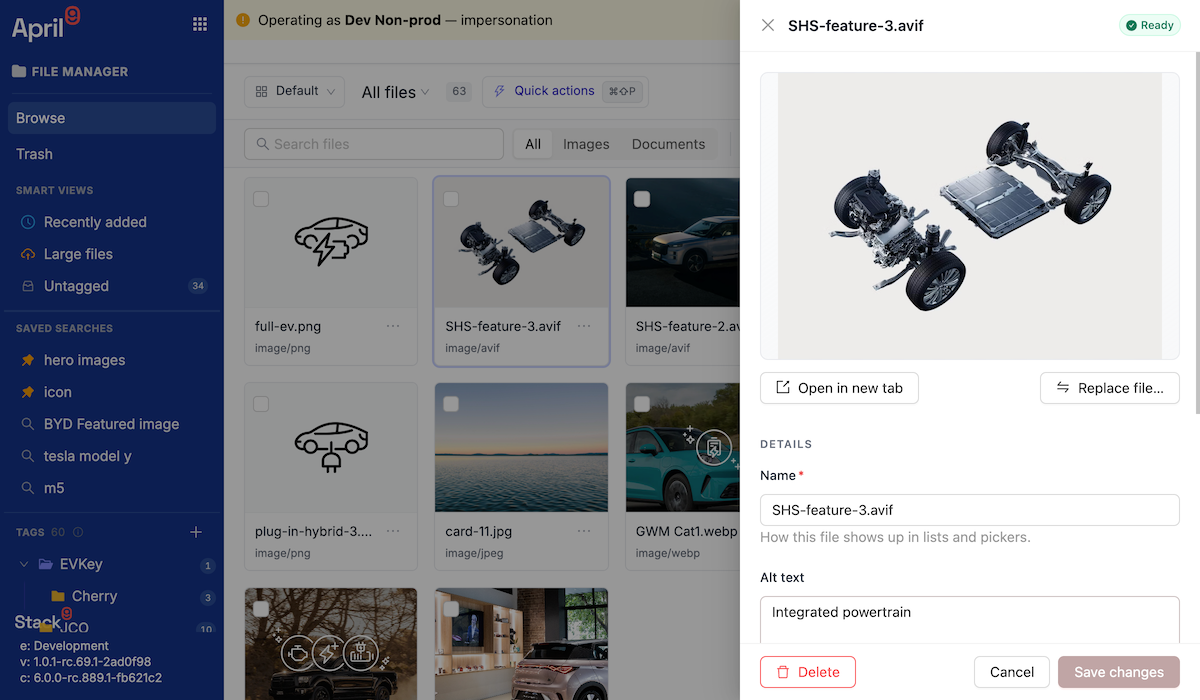
Task: Select the card-11.jpg checkbox
Action: point(451,404)
